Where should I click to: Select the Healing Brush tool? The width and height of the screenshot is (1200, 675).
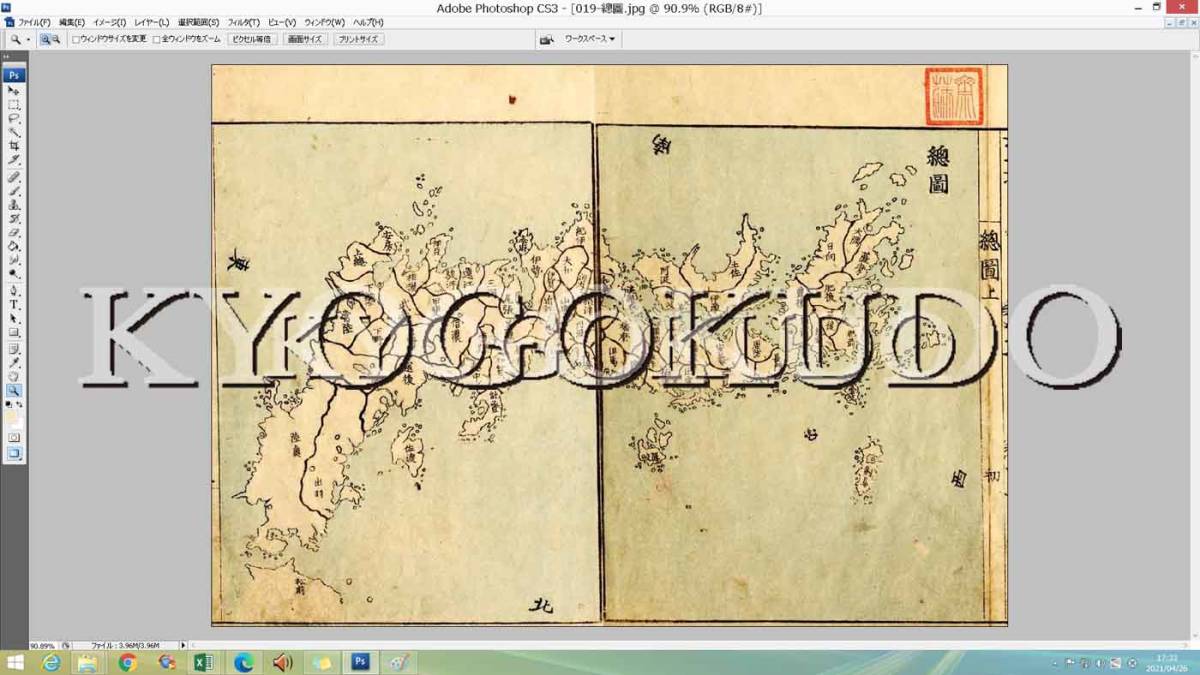pos(14,177)
